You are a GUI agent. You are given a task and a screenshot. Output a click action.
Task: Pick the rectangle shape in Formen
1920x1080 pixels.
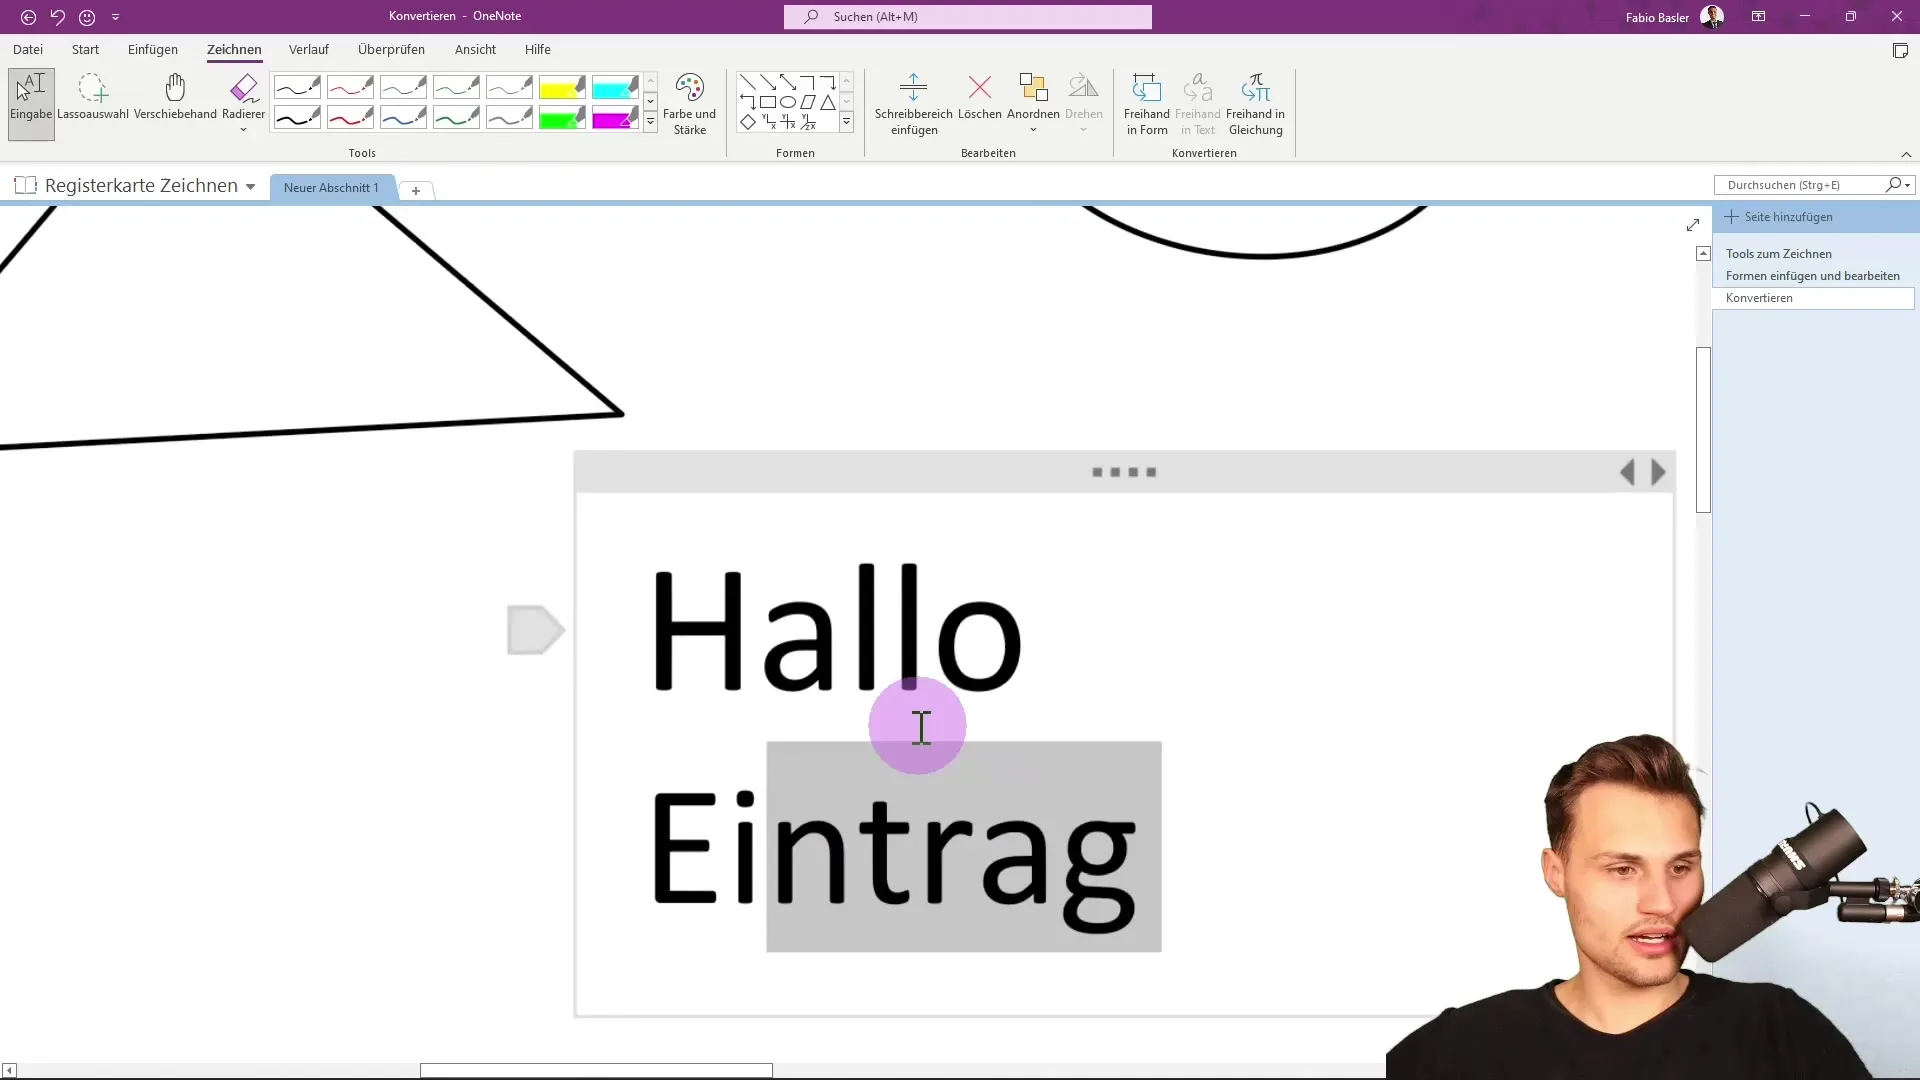click(x=768, y=102)
